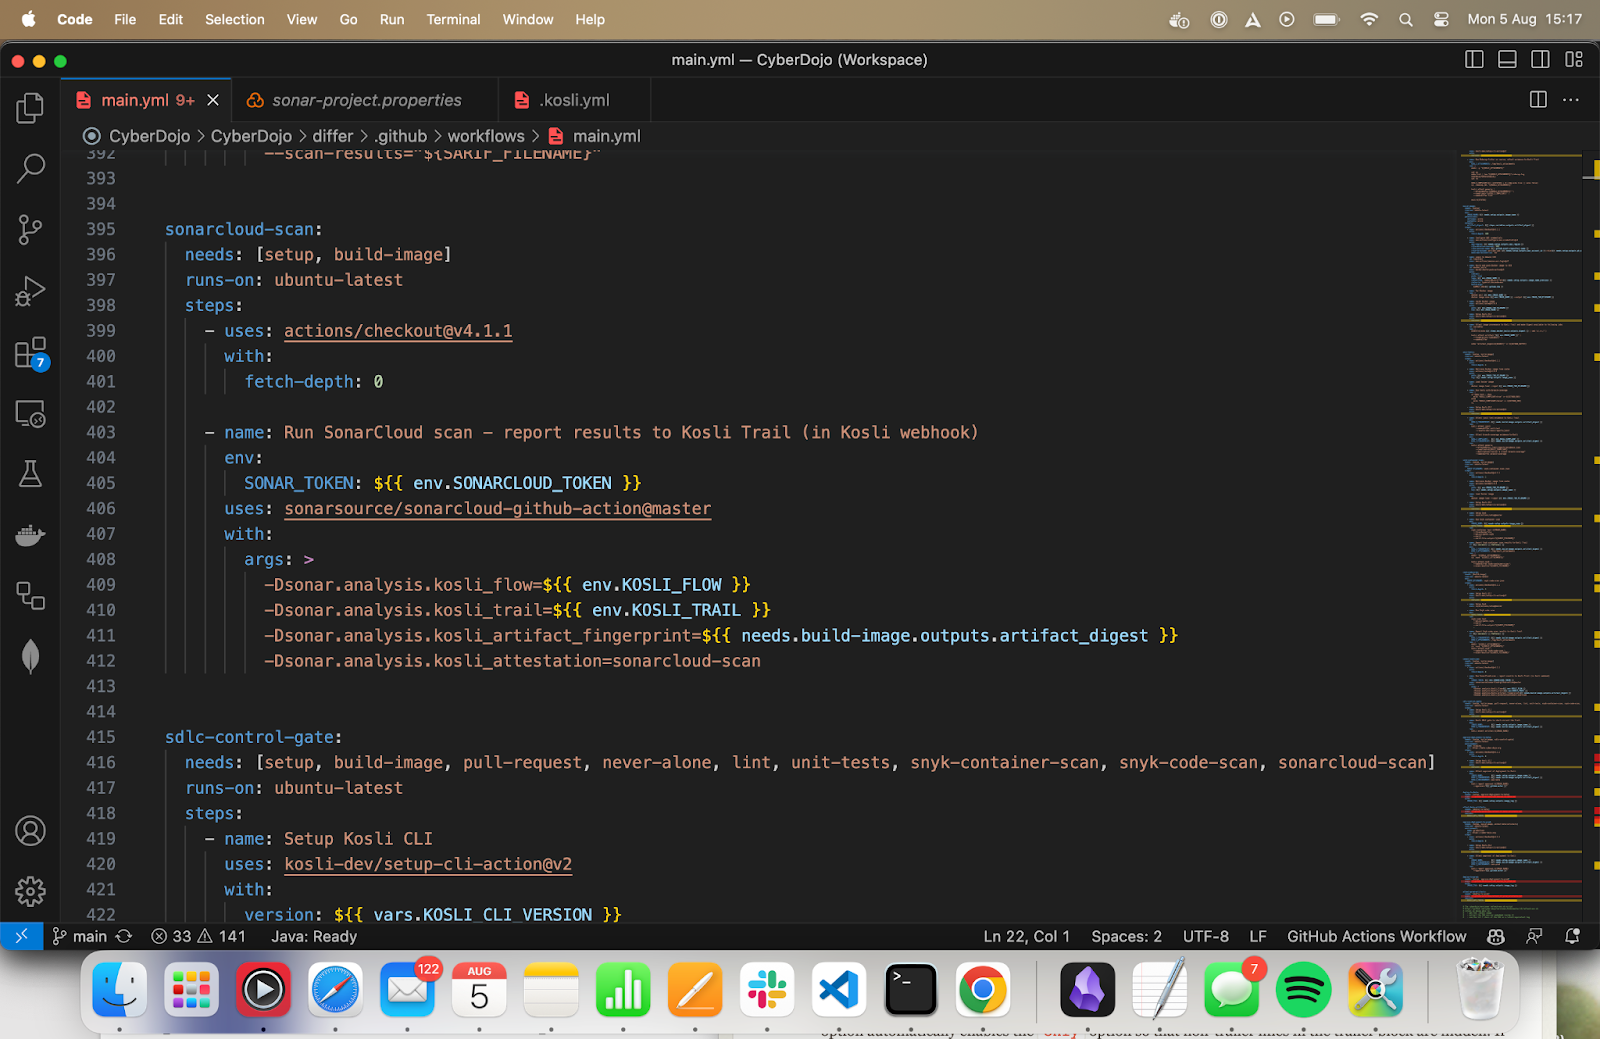Open editor More Actions ellipsis

point(1571,99)
